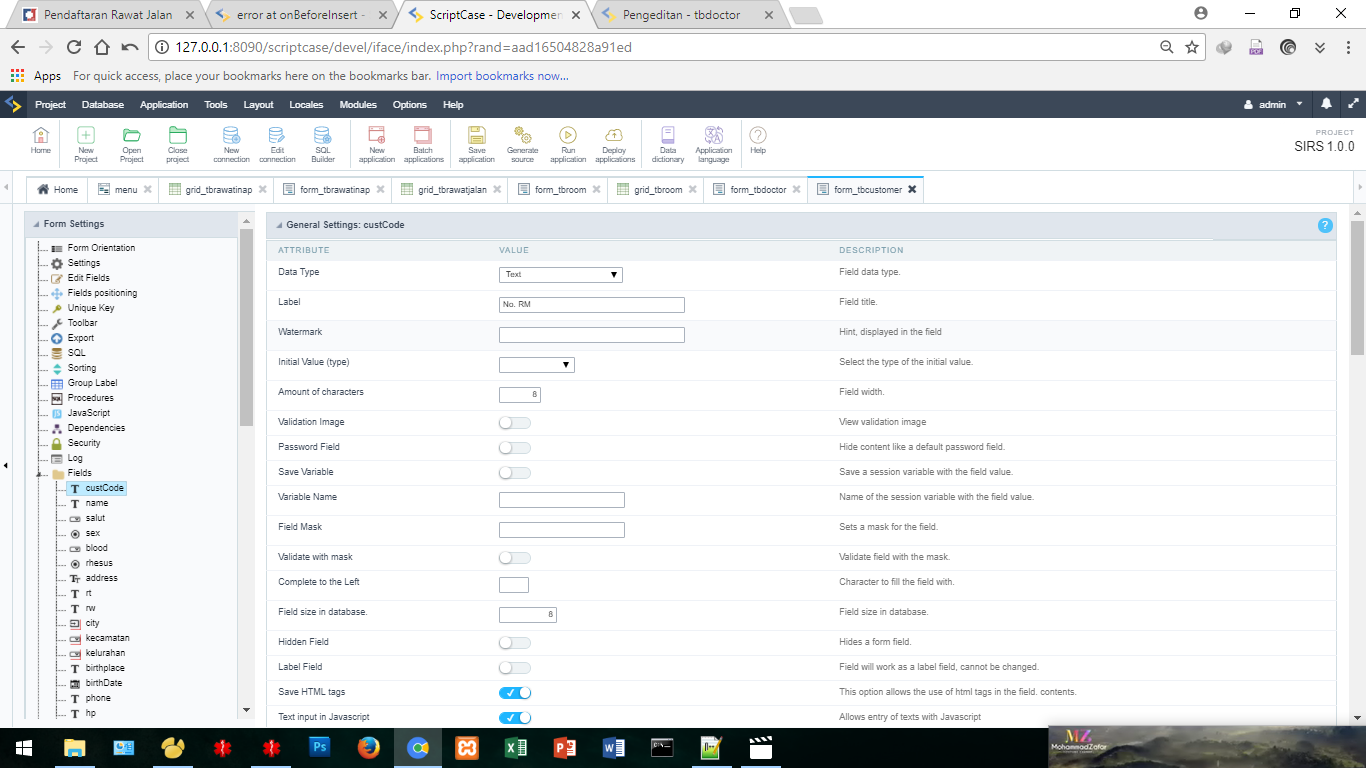Open the New connection tool
The height and width of the screenshot is (768, 1366).
click(x=231, y=144)
